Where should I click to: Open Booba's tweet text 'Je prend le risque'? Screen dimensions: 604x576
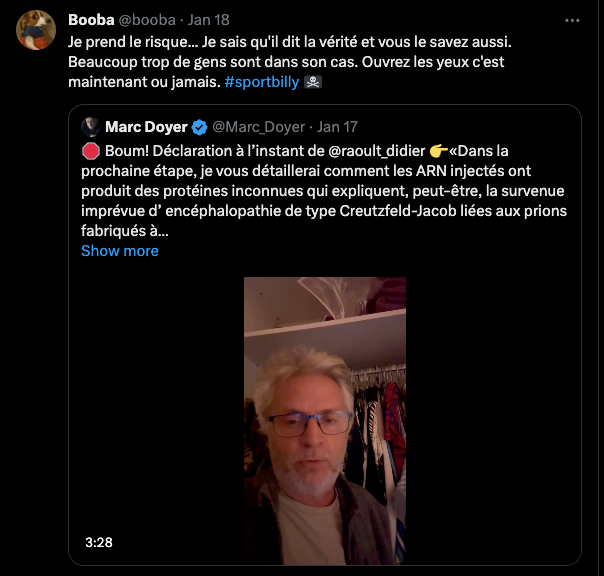290,62
